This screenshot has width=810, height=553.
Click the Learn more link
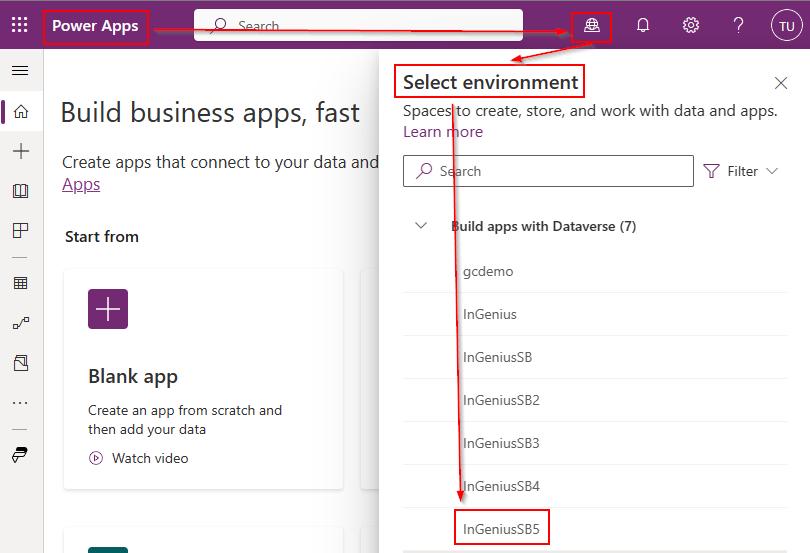[442, 132]
